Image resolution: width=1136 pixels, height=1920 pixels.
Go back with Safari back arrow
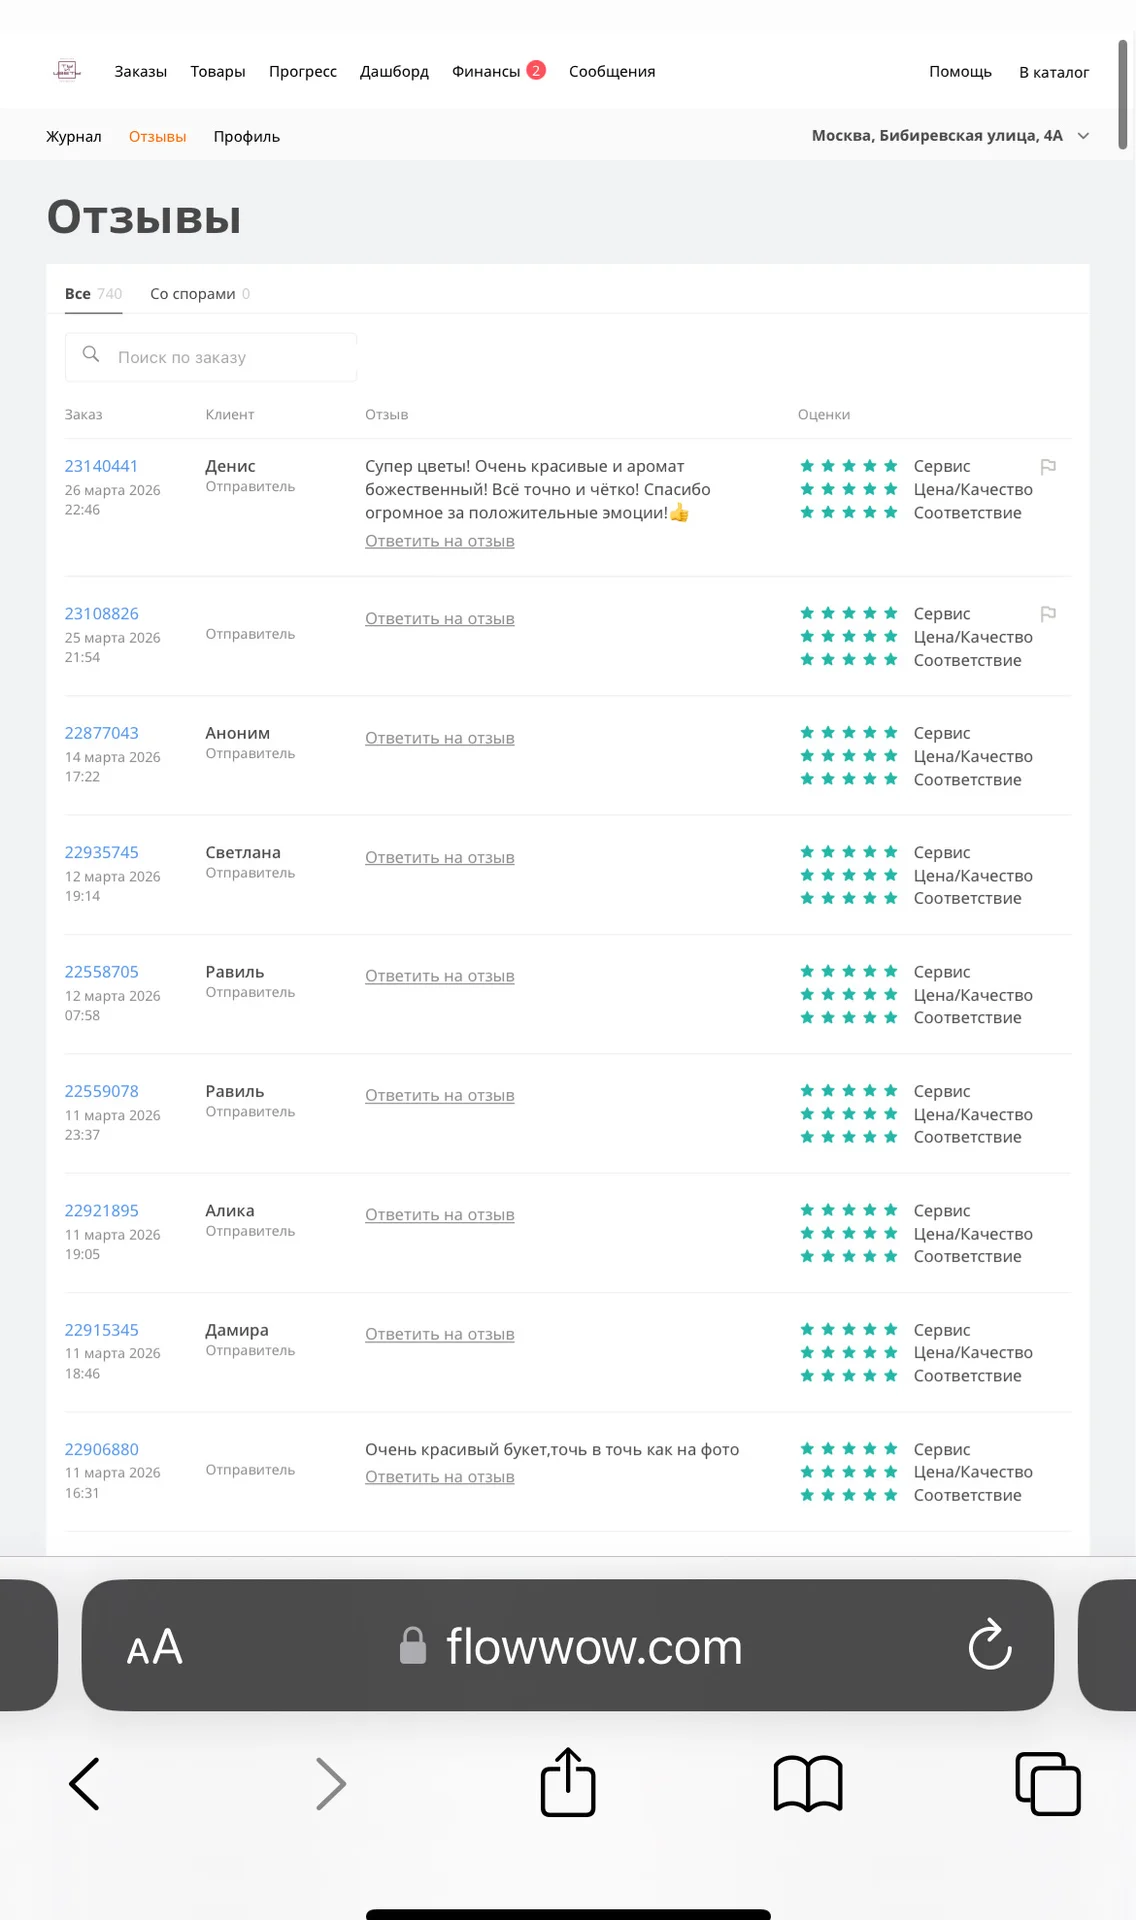(84, 1784)
